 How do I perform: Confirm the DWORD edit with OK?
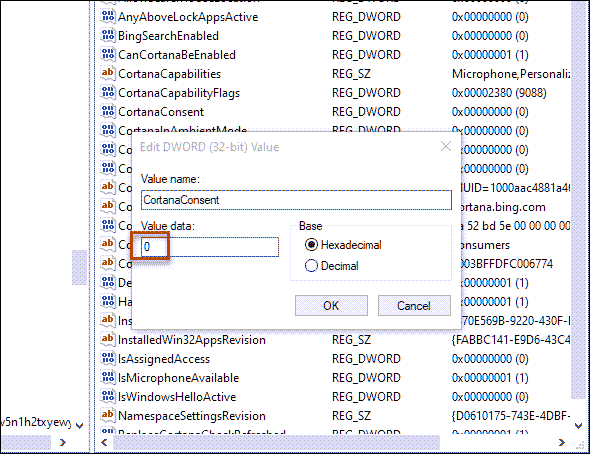331,305
